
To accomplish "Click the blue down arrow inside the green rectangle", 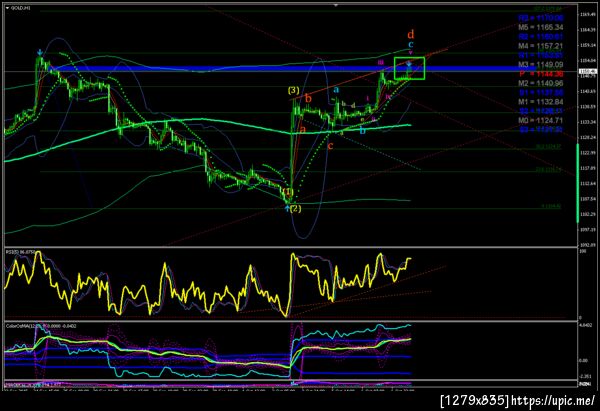I will click(x=409, y=64).
